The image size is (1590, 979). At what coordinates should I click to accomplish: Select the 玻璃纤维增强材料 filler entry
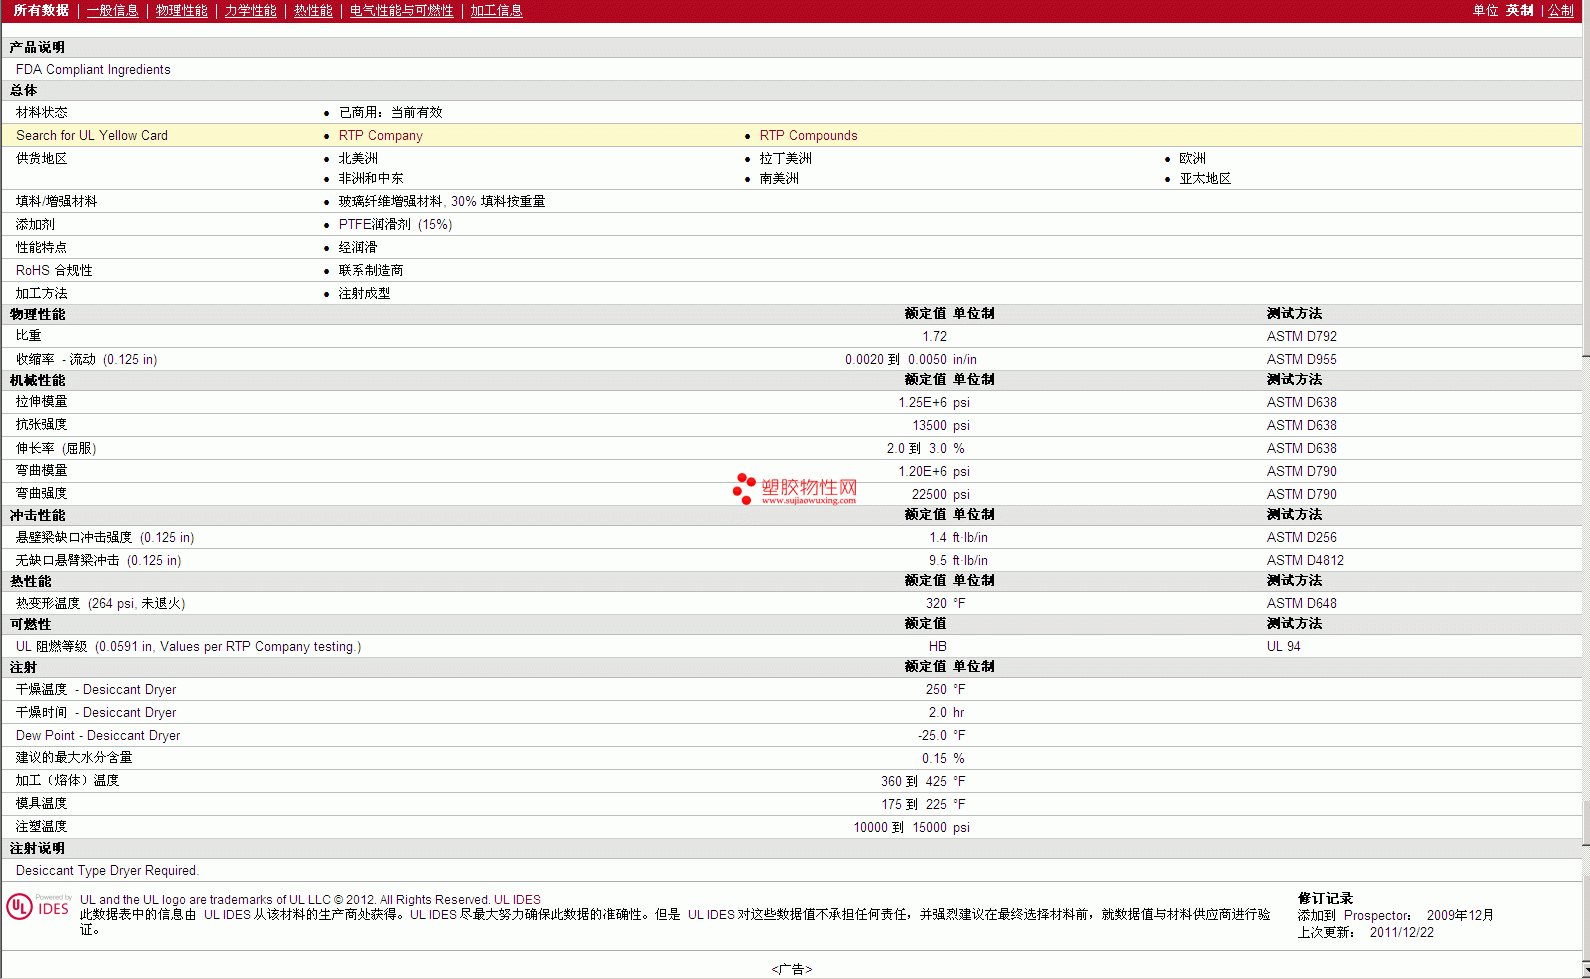pos(441,201)
